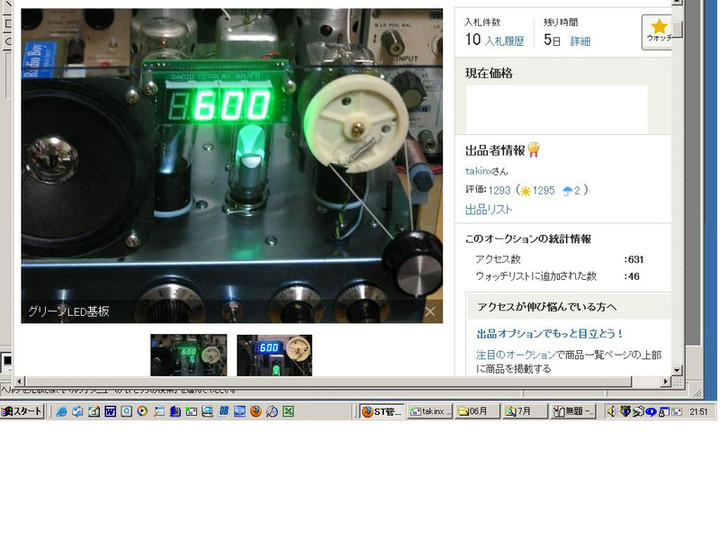The width and height of the screenshot is (720, 540).
Task: Open 入札履歴 bid history link
Action: tap(504, 42)
